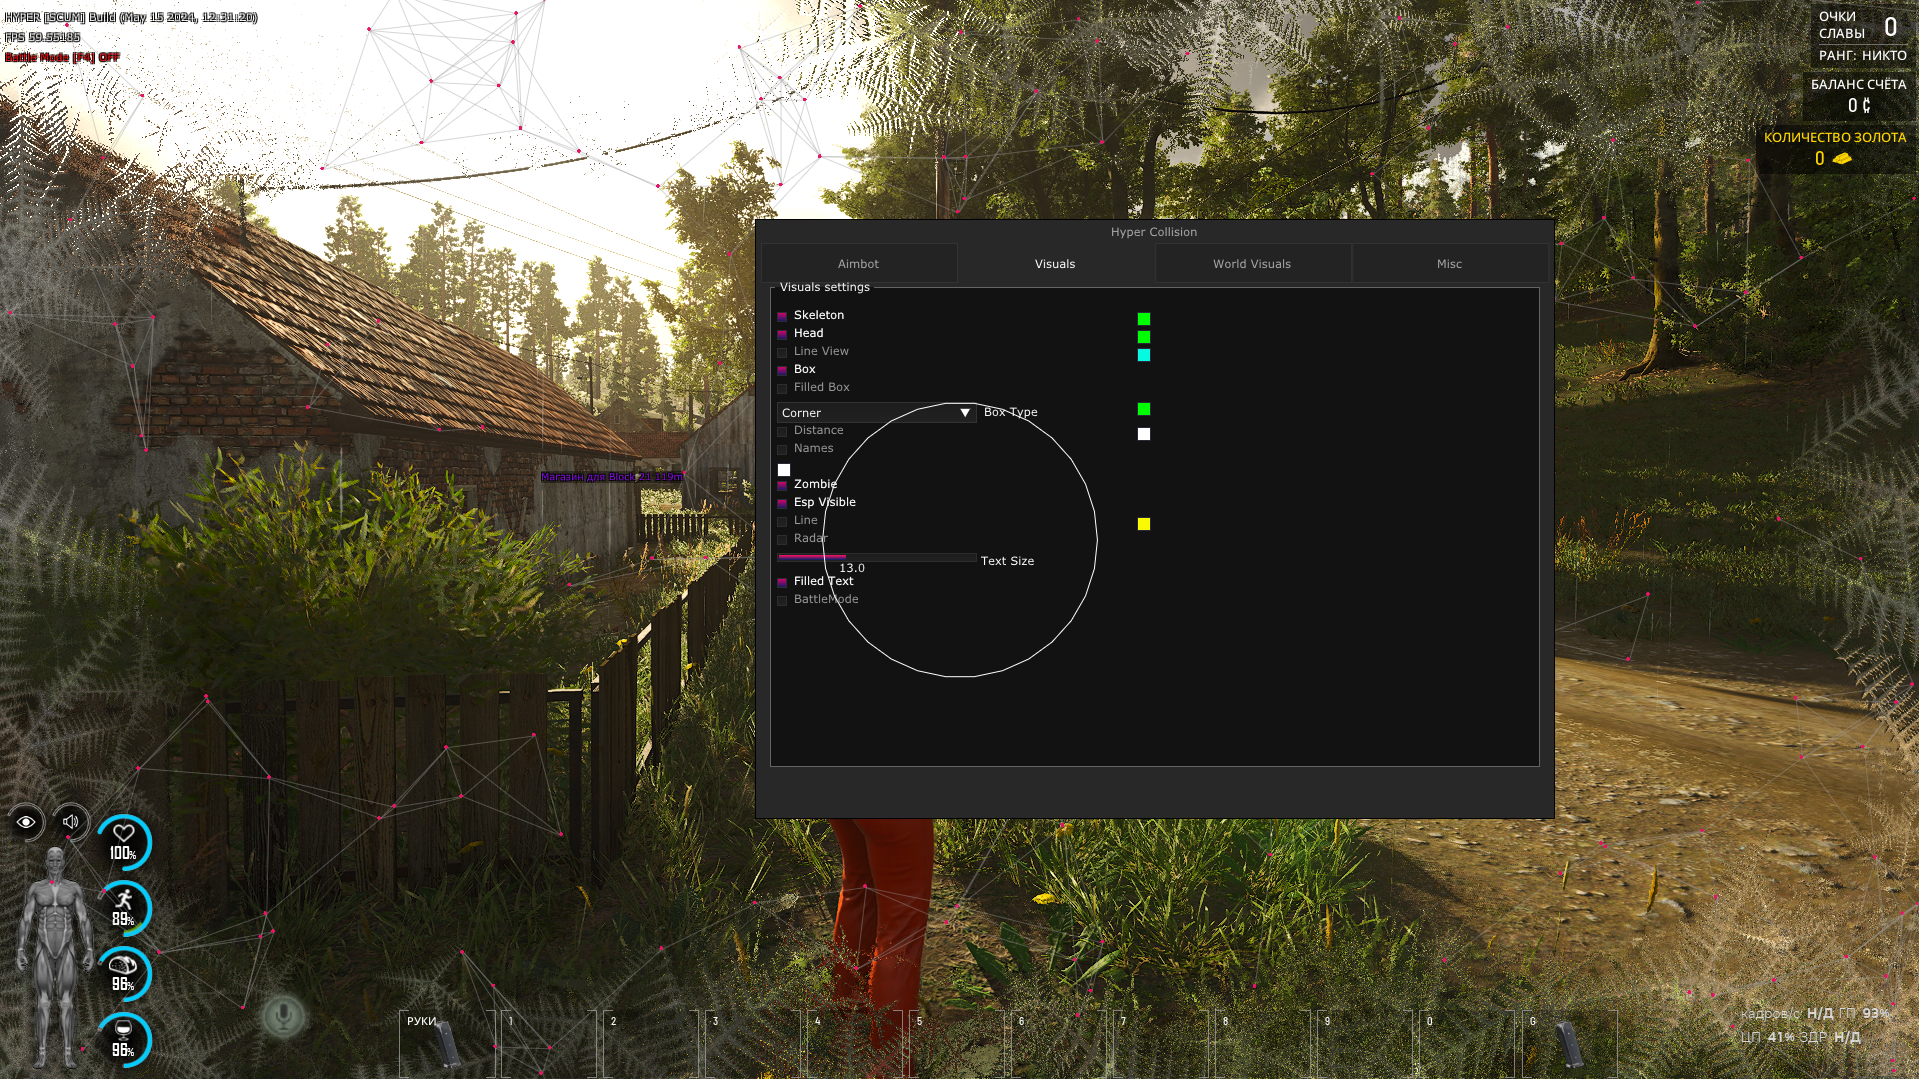Open the World Visuals tab
This screenshot has width=1919, height=1079.
tap(1251, 264)
